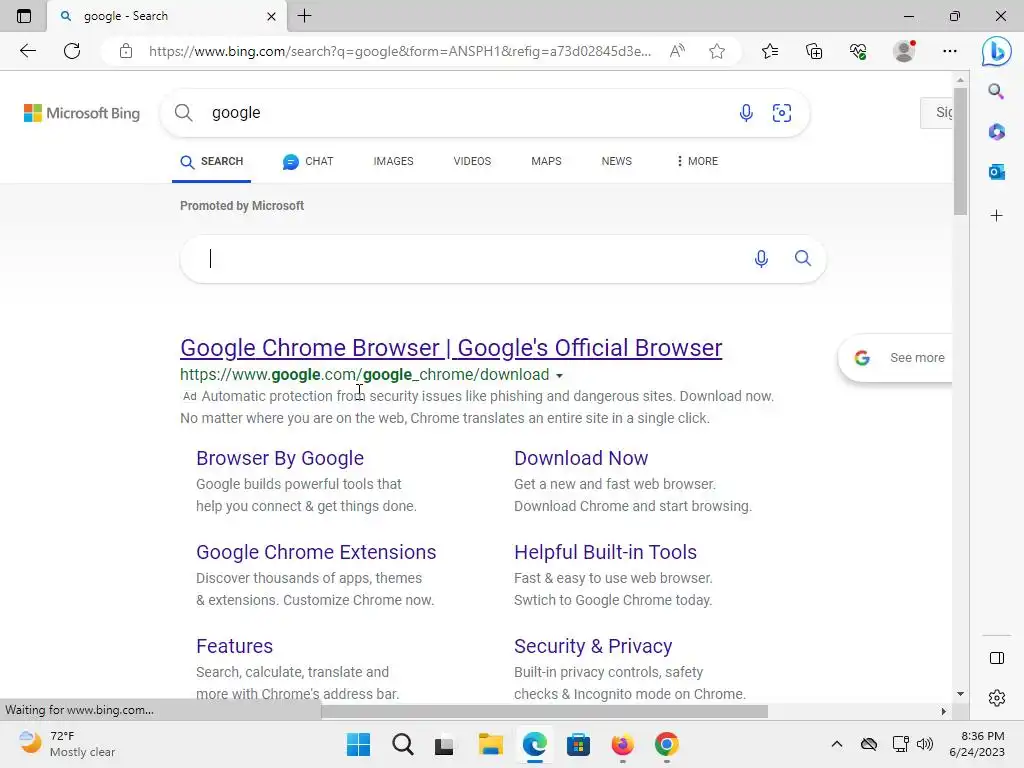1024x768 pixels.
Task: Switch to the MAPS tab
Action: coord(546,161)
